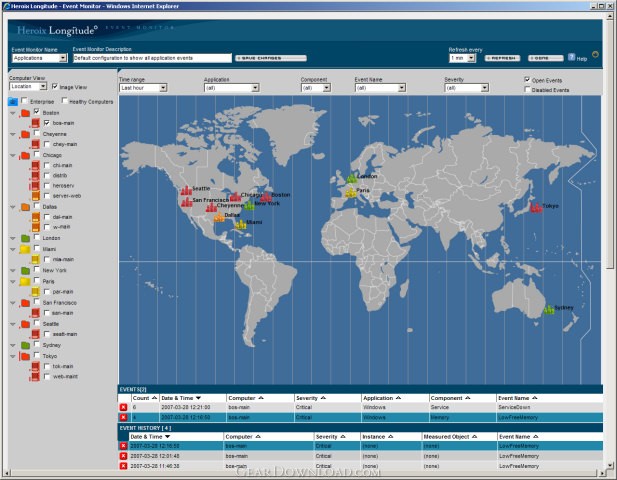Image resolution: width=617 pixels, height=480 pixels.
Task: Click the Boston red folder icon
Action: point(25,113)
